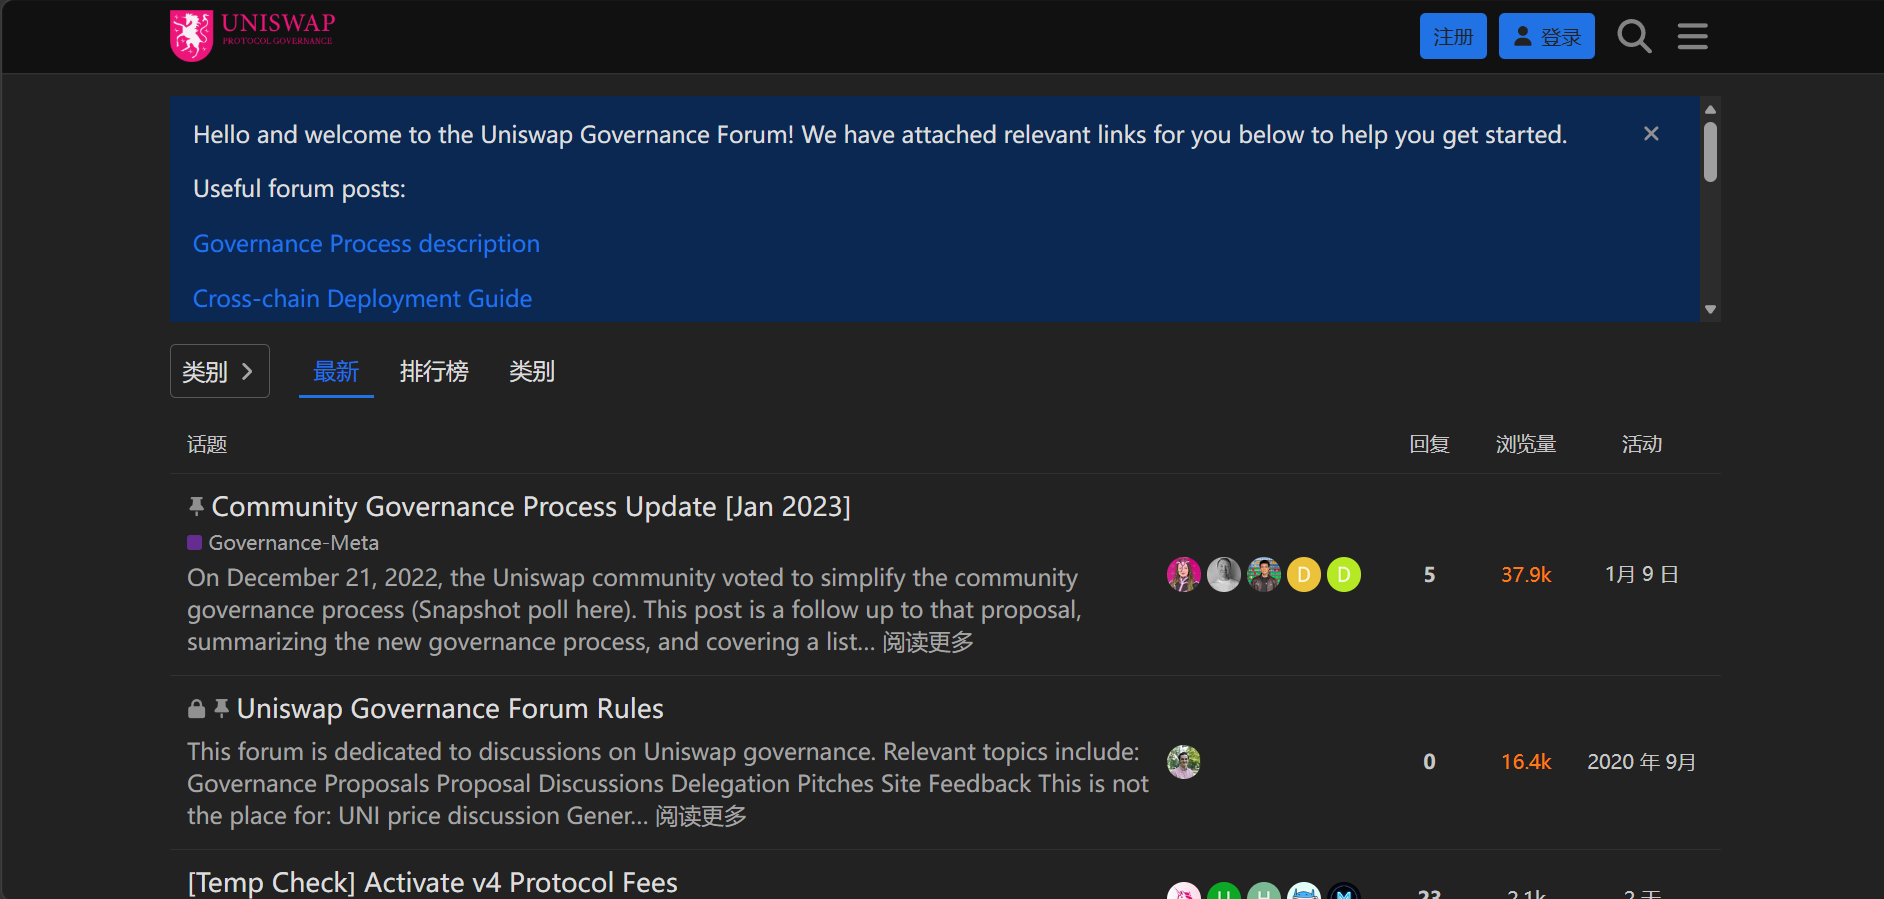The height and width of the screenshot is (899, 1884).
Task: Open the Governance-Meta category tag
Action: pyautogui.click(x=283, y=543)
